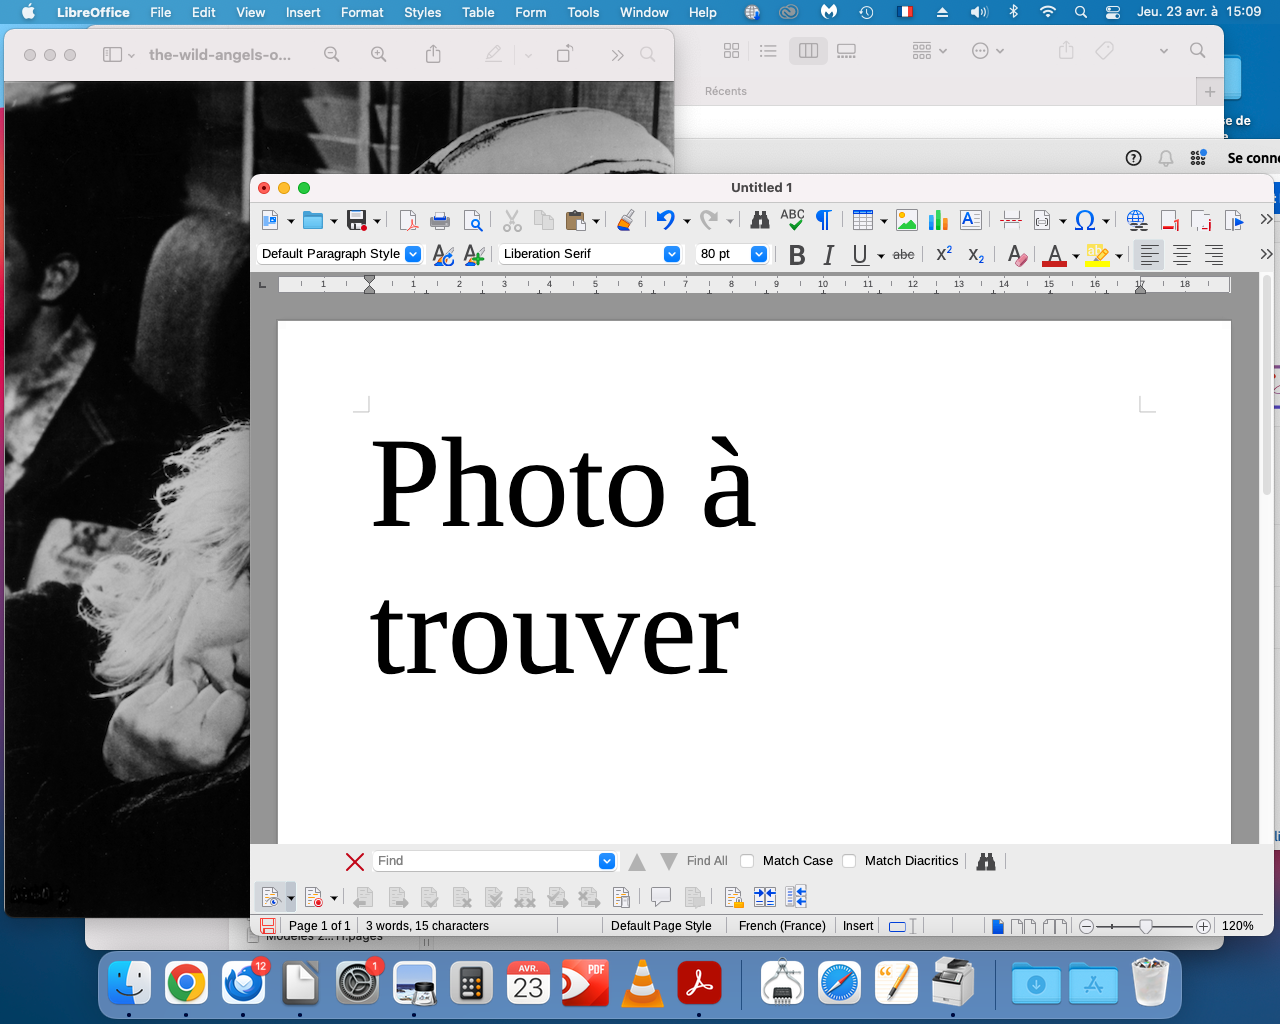Enable the Match Diacritics checkbox
Viewport: 1280px width, 1024px height.
[849, 861]
